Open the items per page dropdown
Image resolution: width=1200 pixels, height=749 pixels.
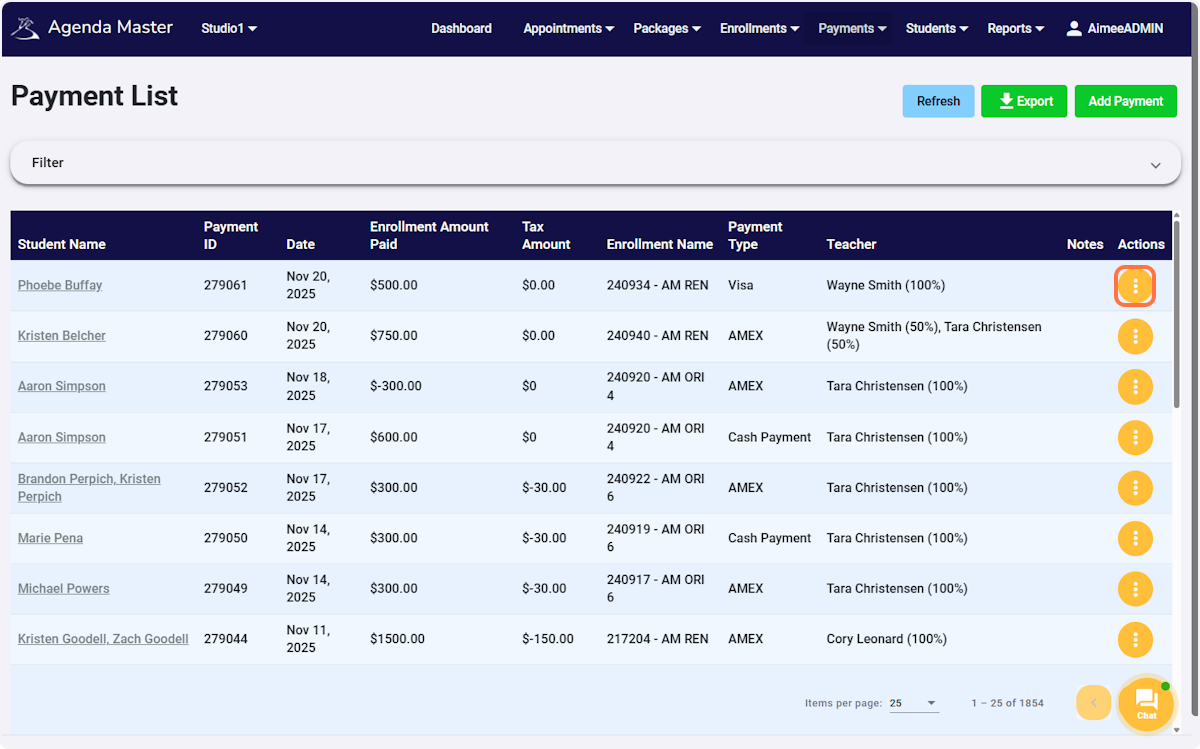(x=913, y=703)
